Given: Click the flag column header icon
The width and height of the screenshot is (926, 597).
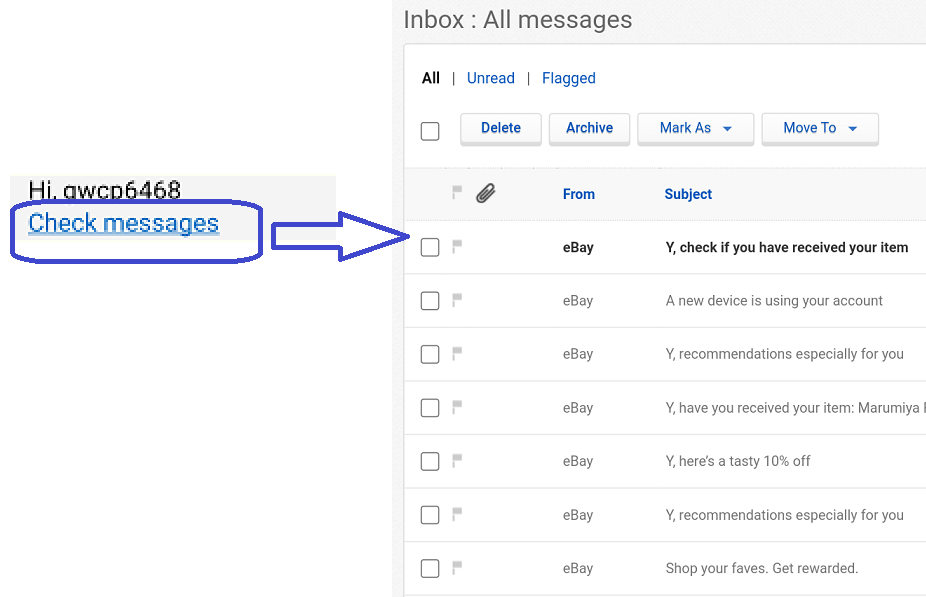Looking at the screenshot, I should click(457, 193).
